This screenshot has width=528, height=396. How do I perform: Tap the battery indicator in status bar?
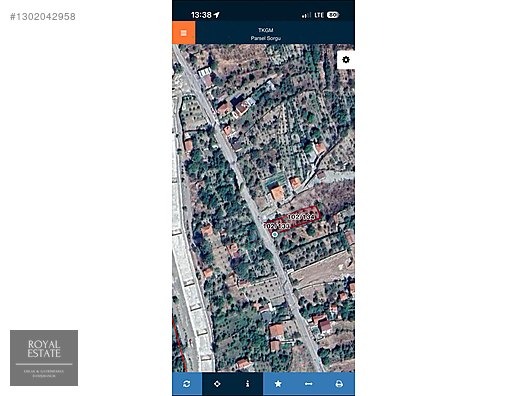pyautogui.click(x=333, y=15)
